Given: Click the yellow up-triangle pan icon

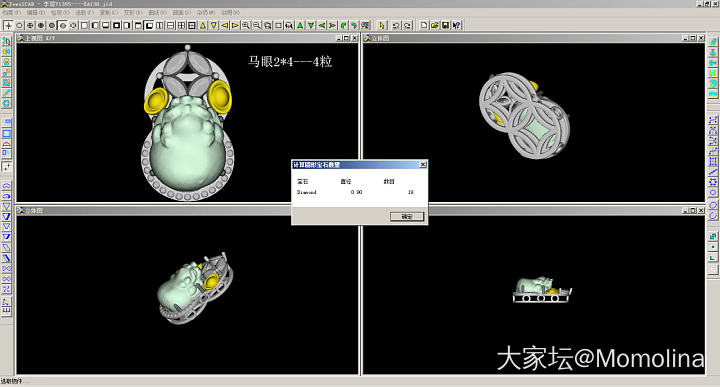Looking at the screenshot, I should [x=203, y=25].
